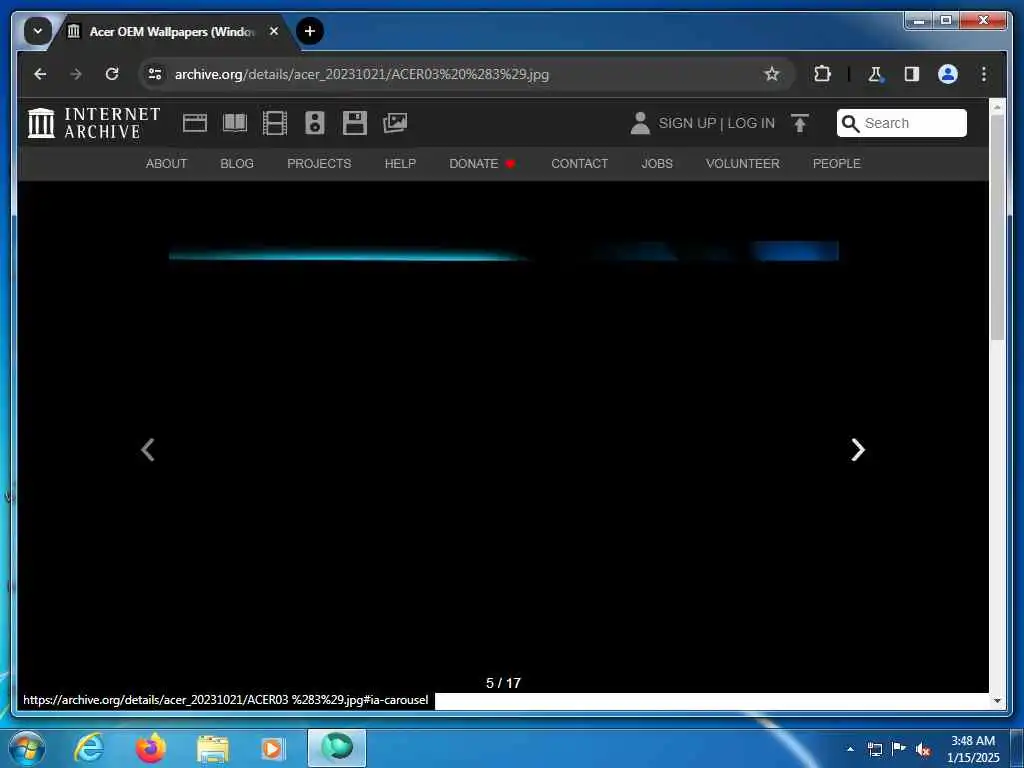Screen dimensions: 1024x768
Task: Click the 5 / 17 image counter
Action: point(504,682)
